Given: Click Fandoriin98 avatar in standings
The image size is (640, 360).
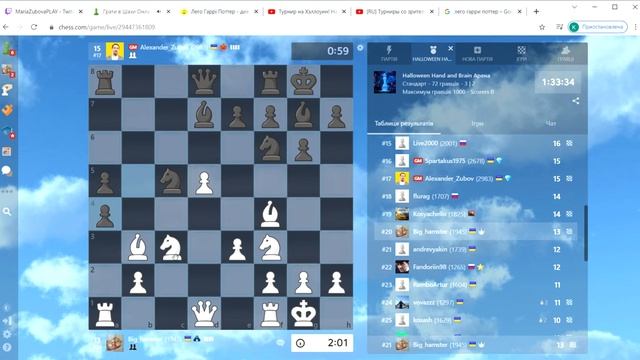Looking at the screenshot, I should coord(402,267).
